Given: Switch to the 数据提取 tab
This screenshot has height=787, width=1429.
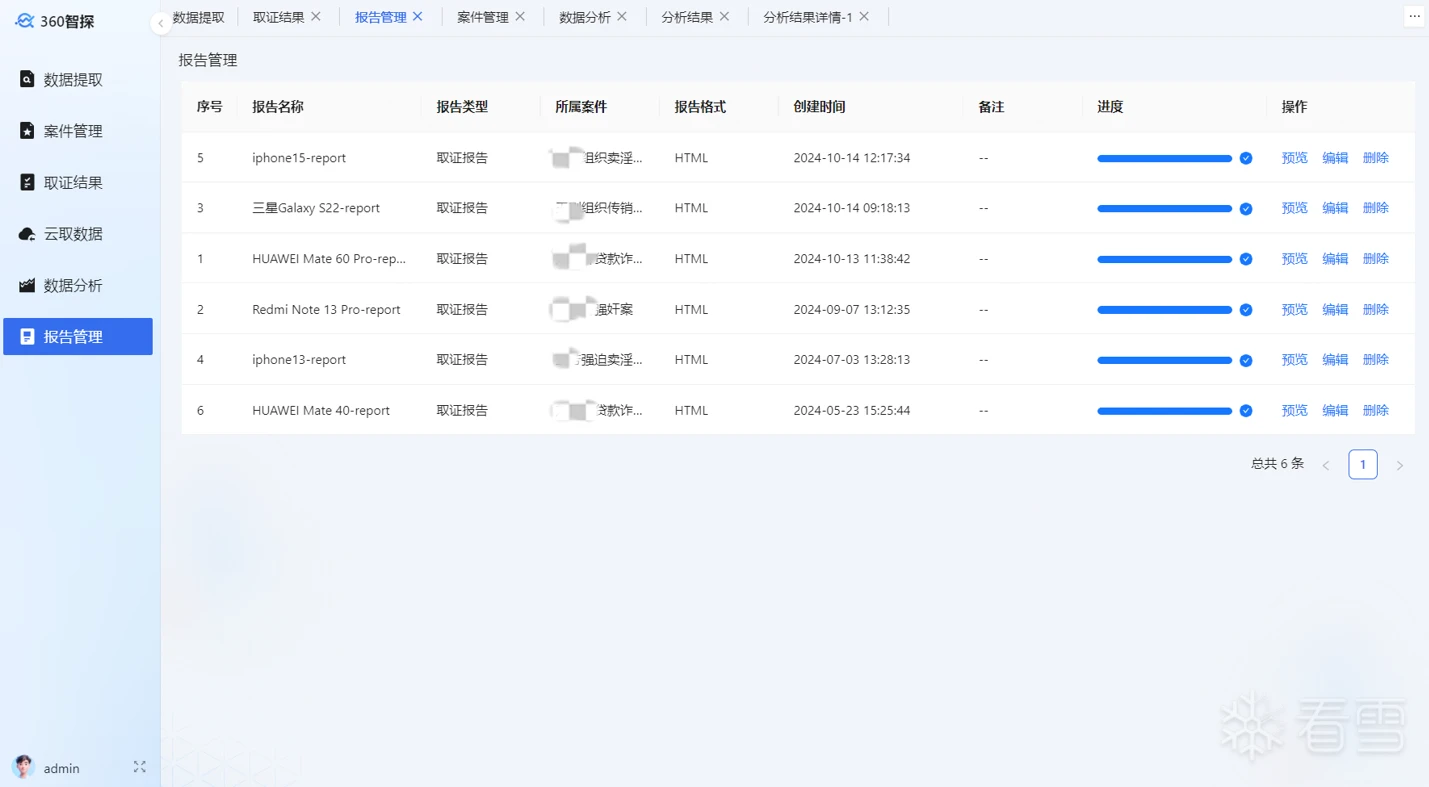Looking at the screenshot, I should click(198, 17).
